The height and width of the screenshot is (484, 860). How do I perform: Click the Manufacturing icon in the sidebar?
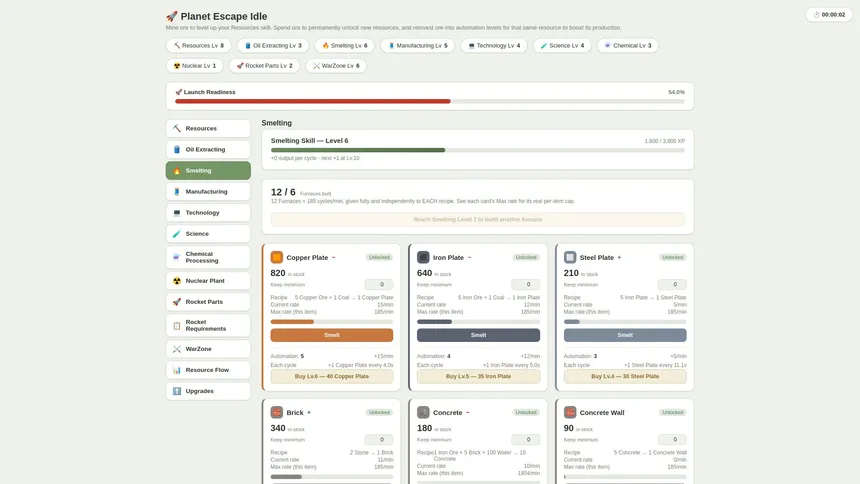177,192
